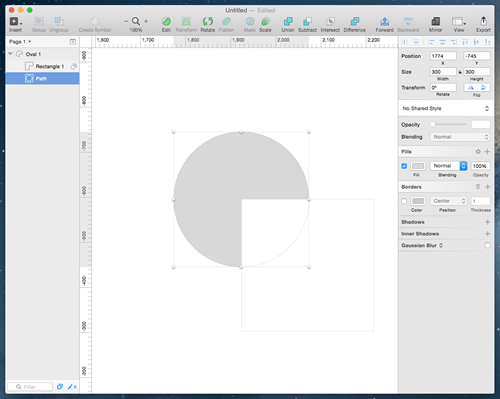This screenshot has width=500, height=399.
Task: Flip the shape vertically
Action: 484,88
